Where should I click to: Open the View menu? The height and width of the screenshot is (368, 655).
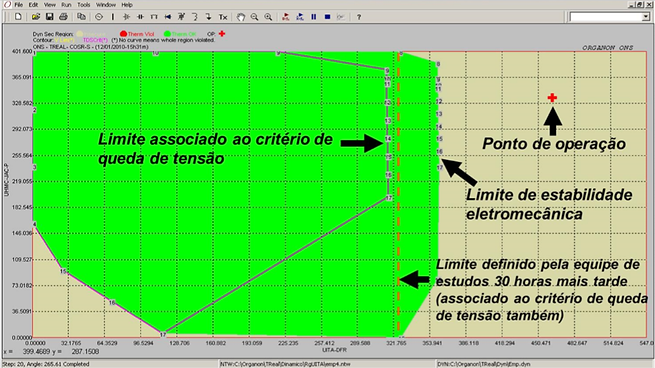tap(50, 5)
